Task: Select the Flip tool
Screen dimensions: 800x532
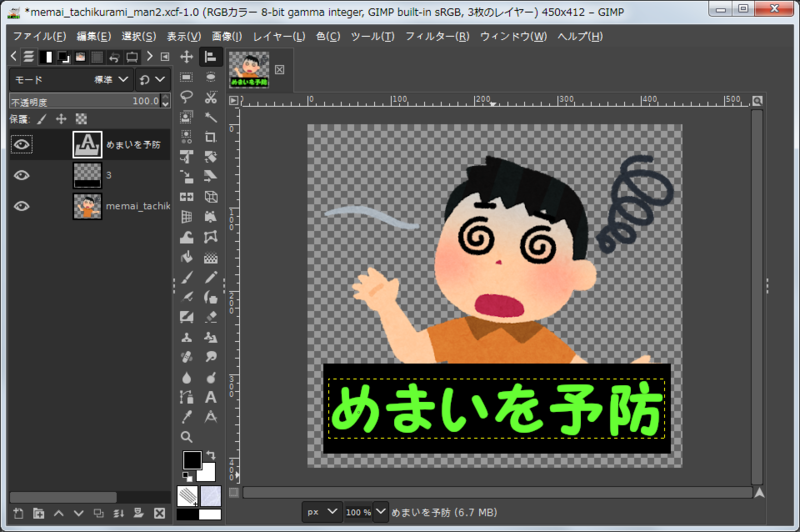Action: [186, 197]
